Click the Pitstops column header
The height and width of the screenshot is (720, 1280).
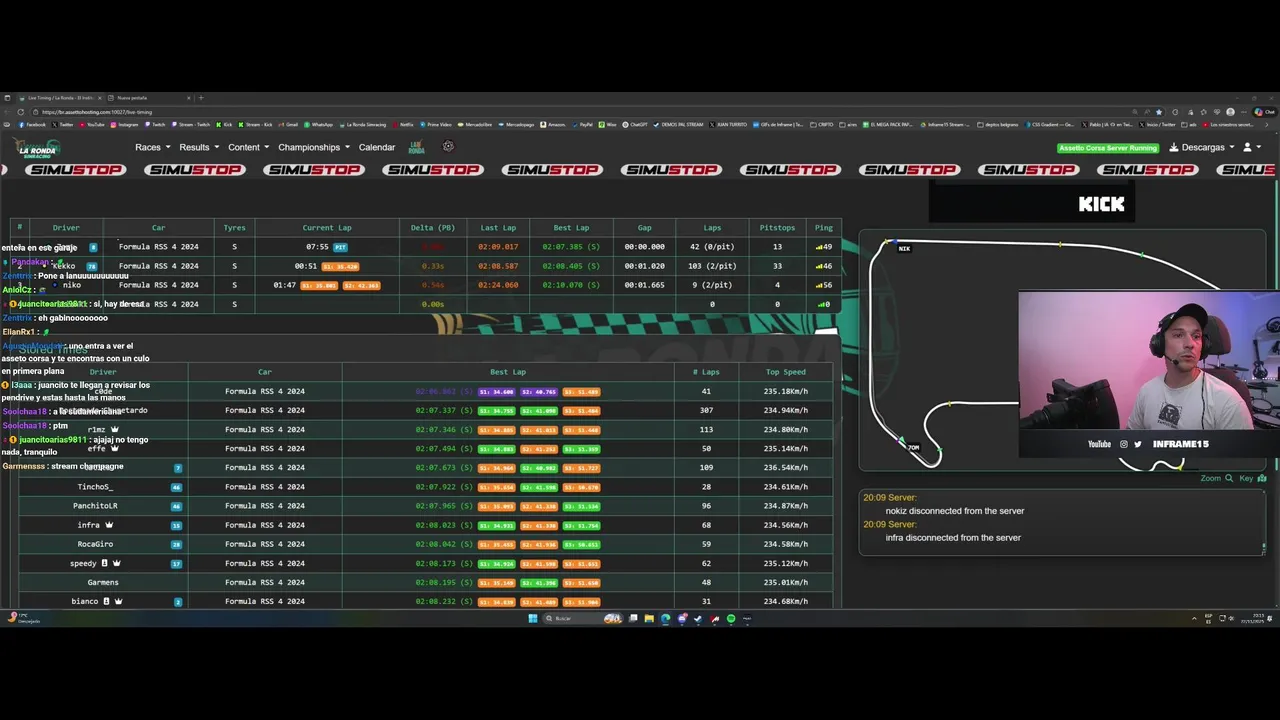click(777, 228)
